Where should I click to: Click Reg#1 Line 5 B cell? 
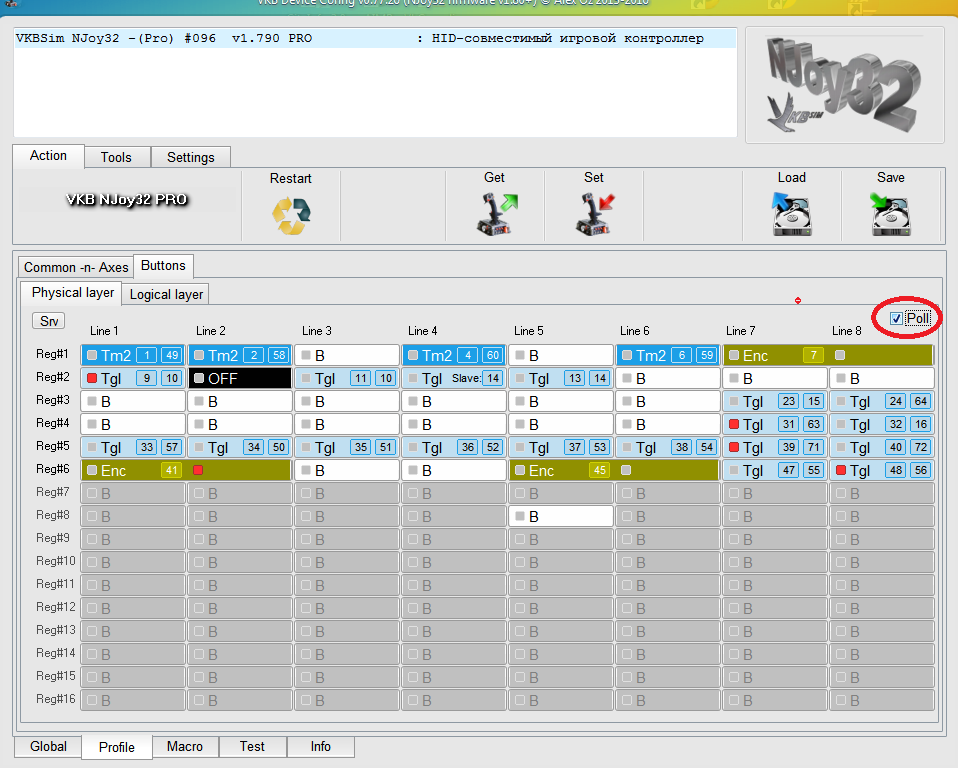pyautogui.click(x=561, y=355)
